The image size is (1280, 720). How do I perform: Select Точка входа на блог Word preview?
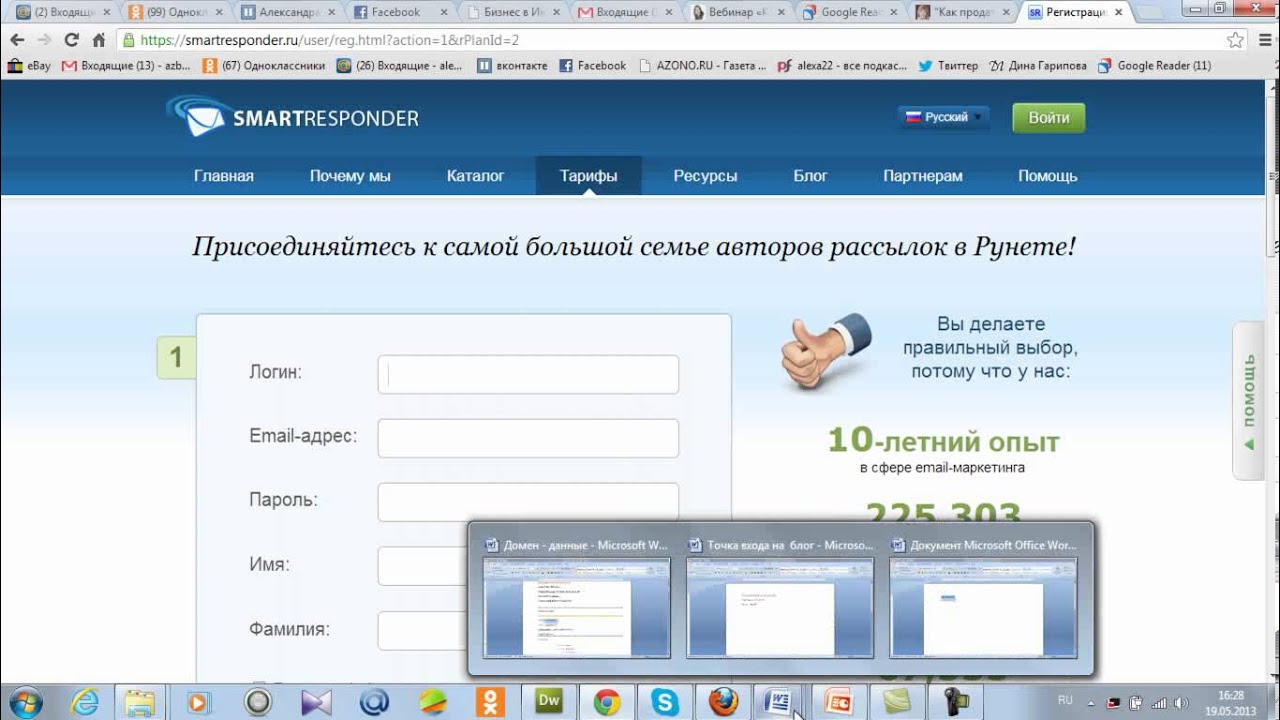[x=780, y=598]
